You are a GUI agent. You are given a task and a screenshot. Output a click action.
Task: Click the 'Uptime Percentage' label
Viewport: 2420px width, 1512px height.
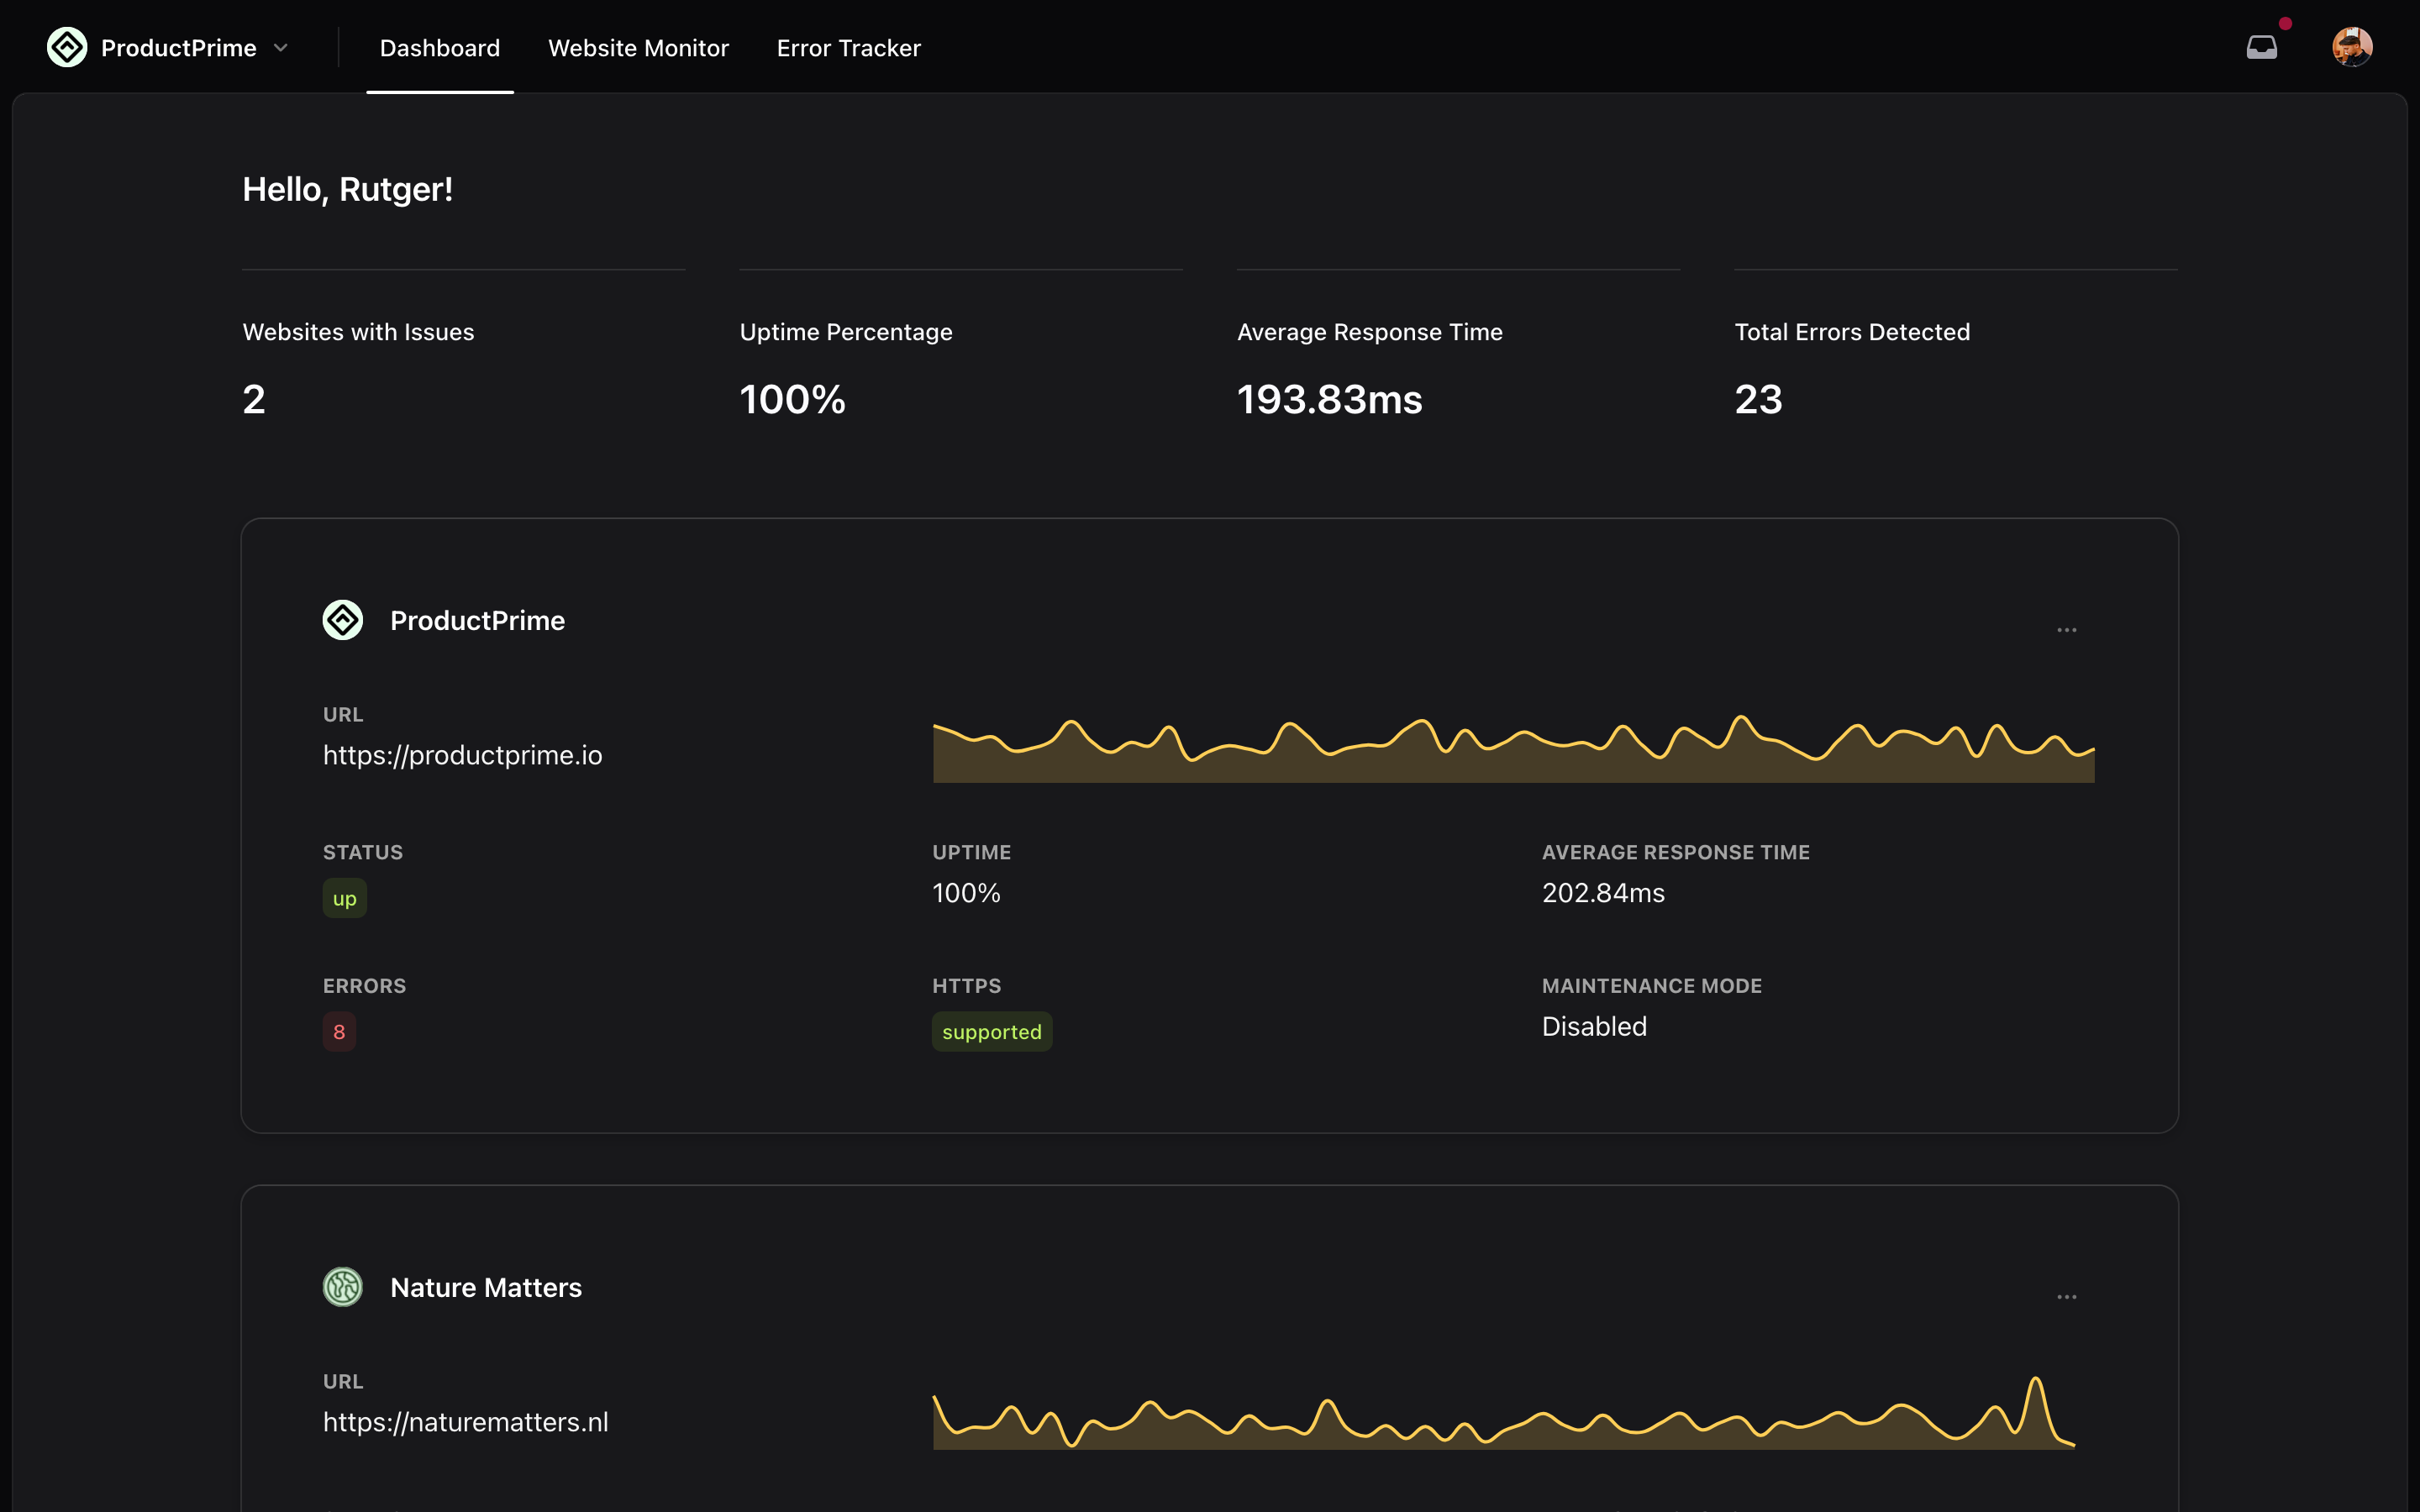pos(845,332)
